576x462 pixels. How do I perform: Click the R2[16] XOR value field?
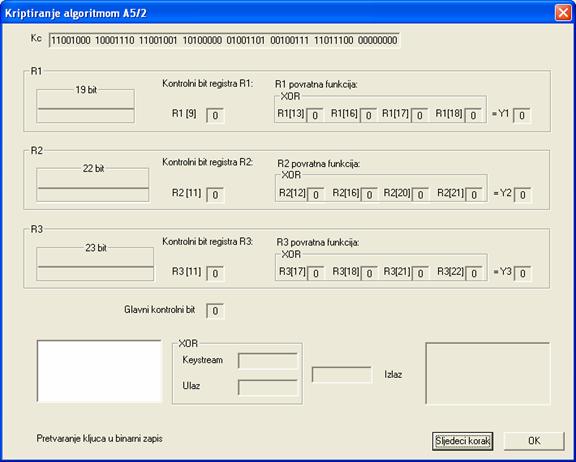[369, 195]
